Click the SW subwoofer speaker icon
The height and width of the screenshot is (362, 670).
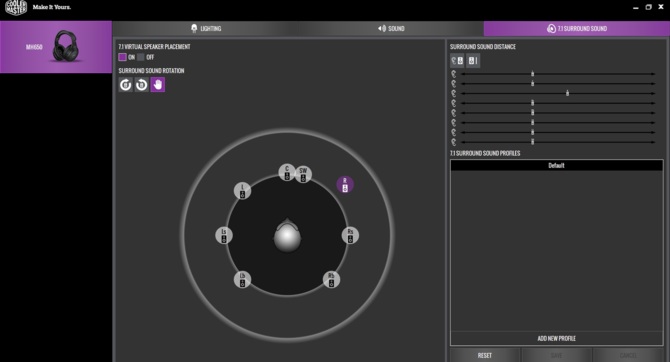(303, 174)
